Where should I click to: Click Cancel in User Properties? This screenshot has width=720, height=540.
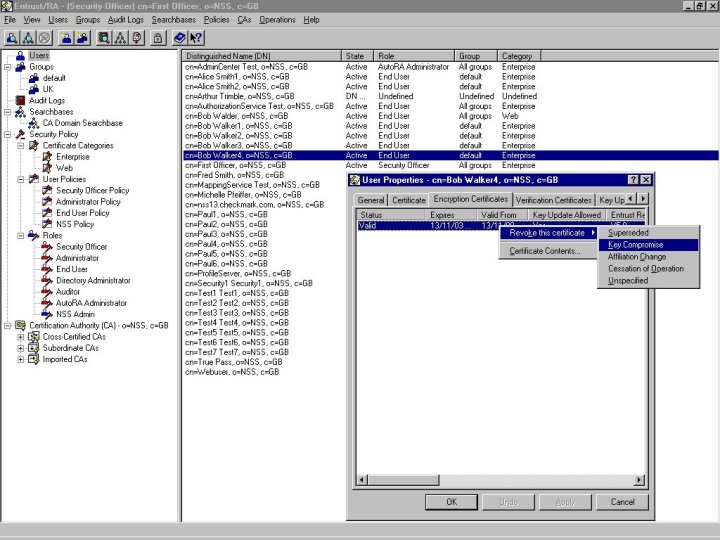(x=622, y=502)
